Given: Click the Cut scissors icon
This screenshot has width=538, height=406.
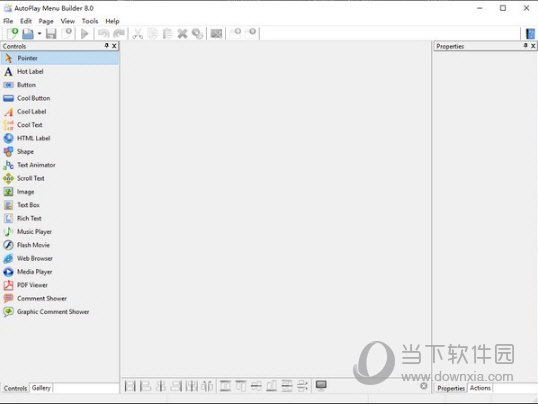Looking at the screenshot, I should [x=138, y=34].
